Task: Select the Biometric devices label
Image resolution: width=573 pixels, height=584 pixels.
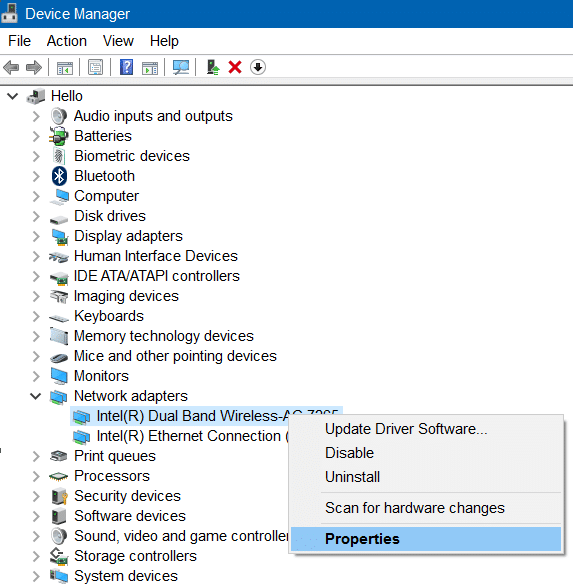Action: [132, 156]
